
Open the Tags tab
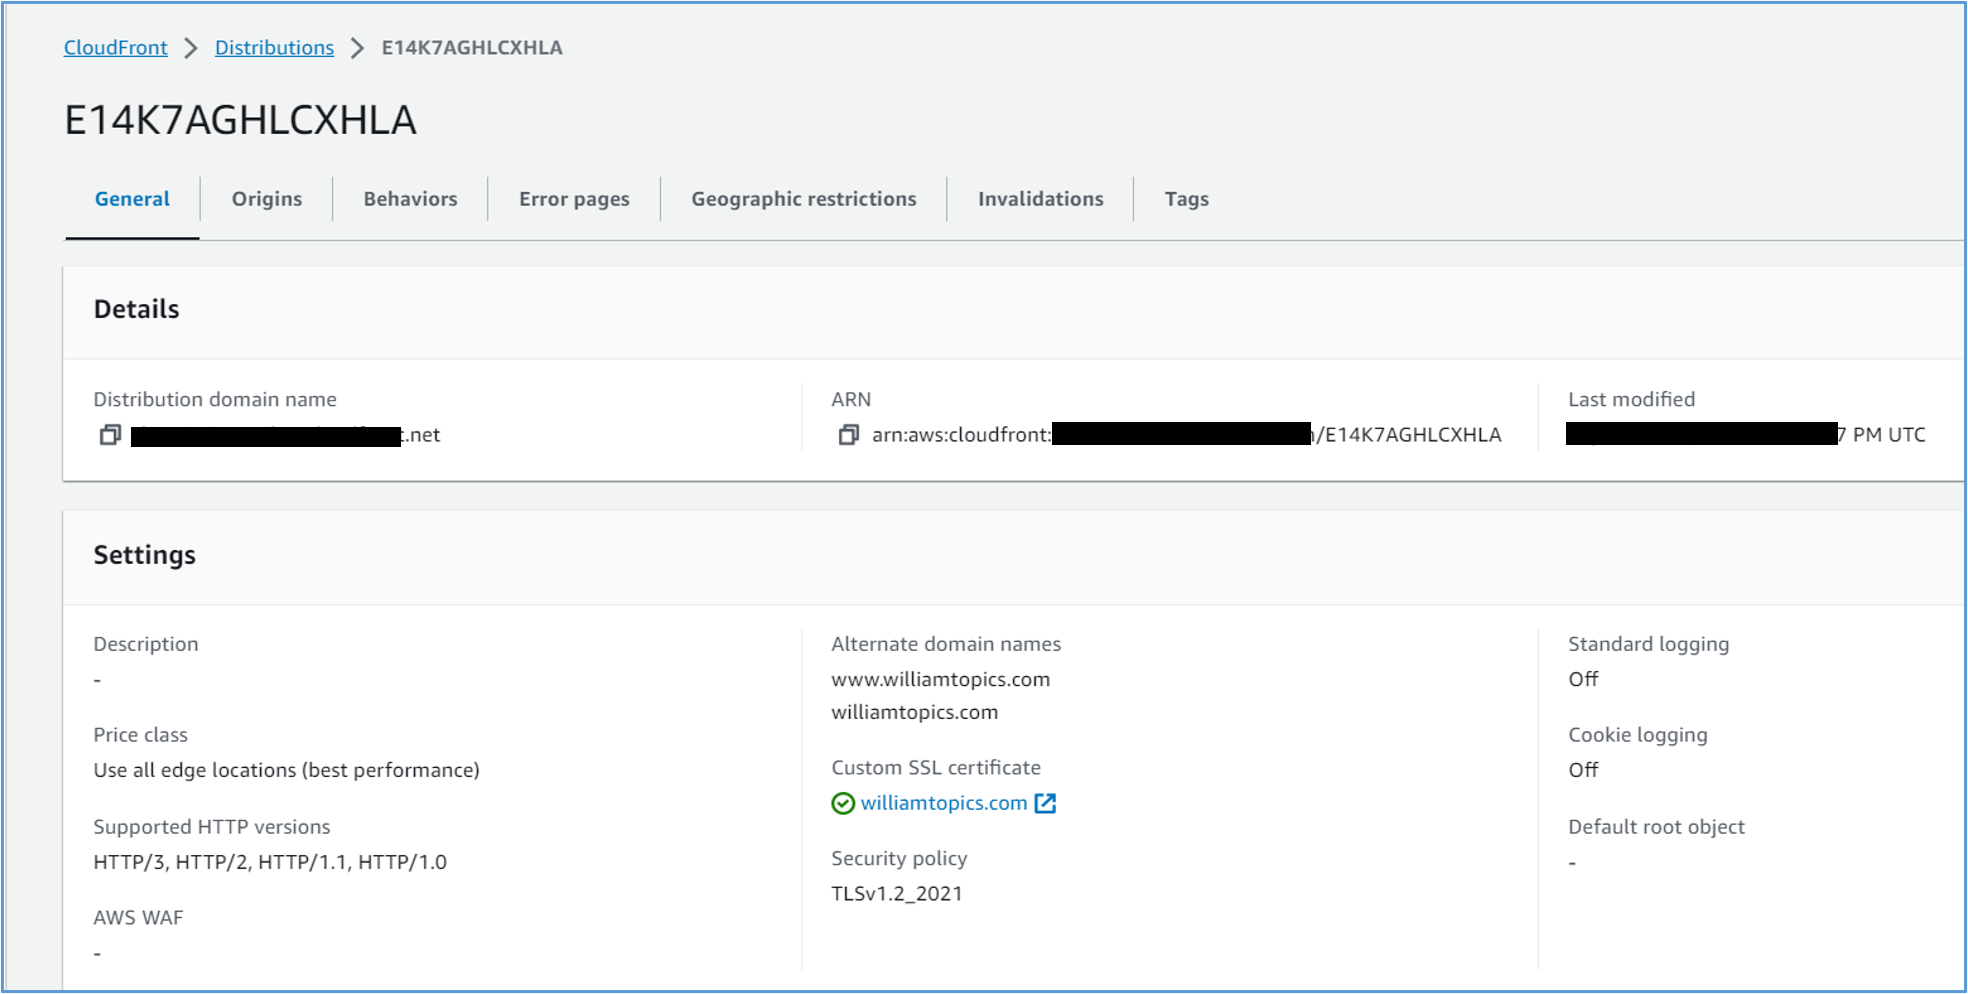coord(1185,198)
